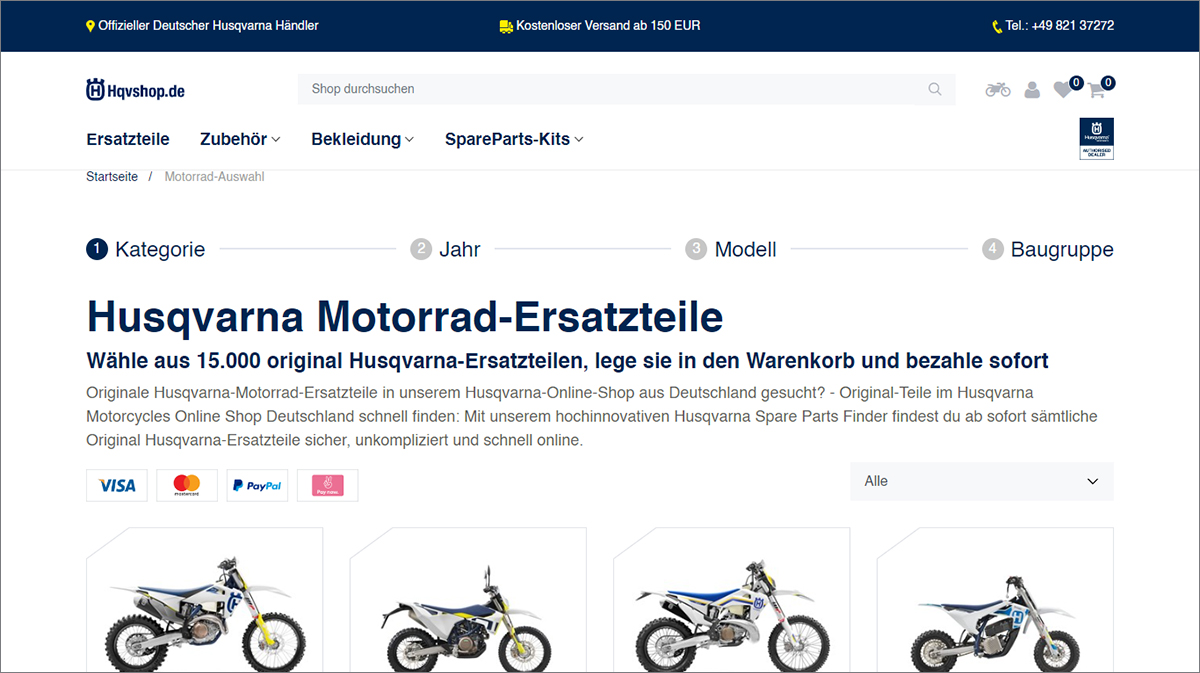Click the Husqvarna Motorrad-Ersatzteile heading
The width and height of the screenshot is (1200, 673).
(x=405, y=316)
